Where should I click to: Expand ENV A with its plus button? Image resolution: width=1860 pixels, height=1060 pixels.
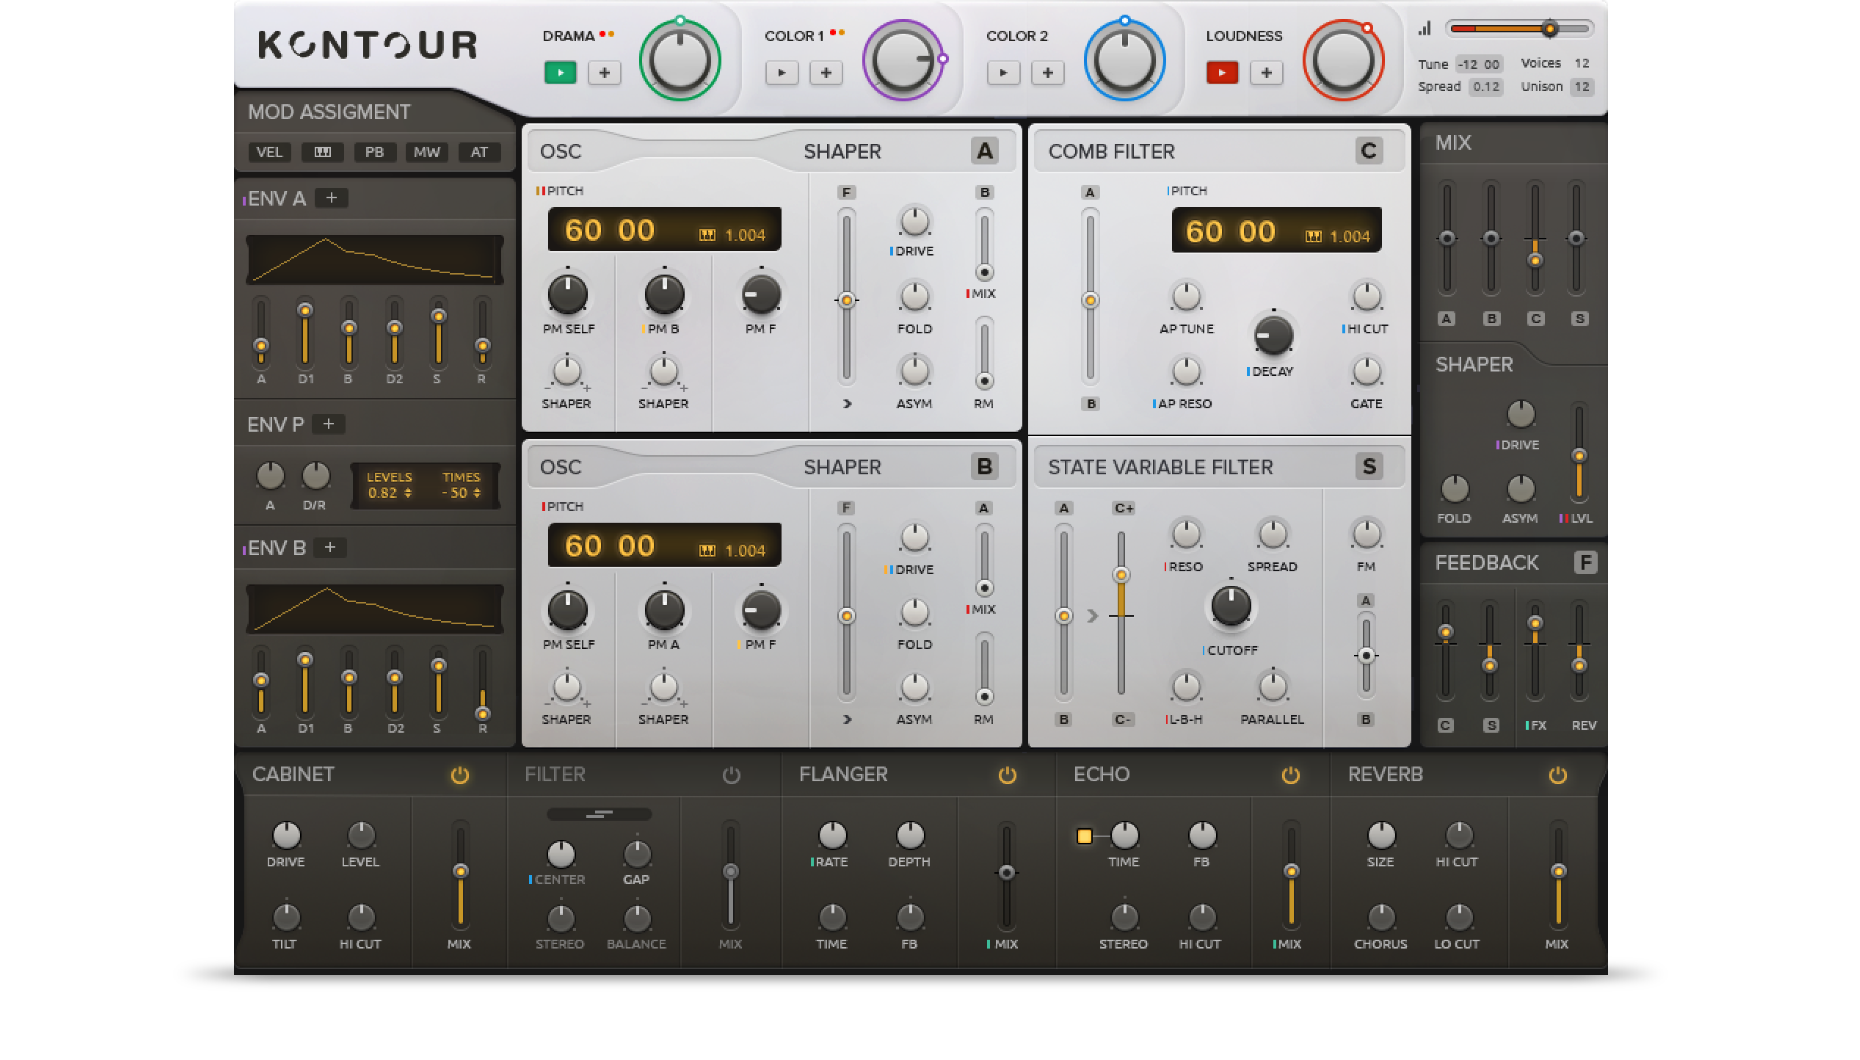332,198
